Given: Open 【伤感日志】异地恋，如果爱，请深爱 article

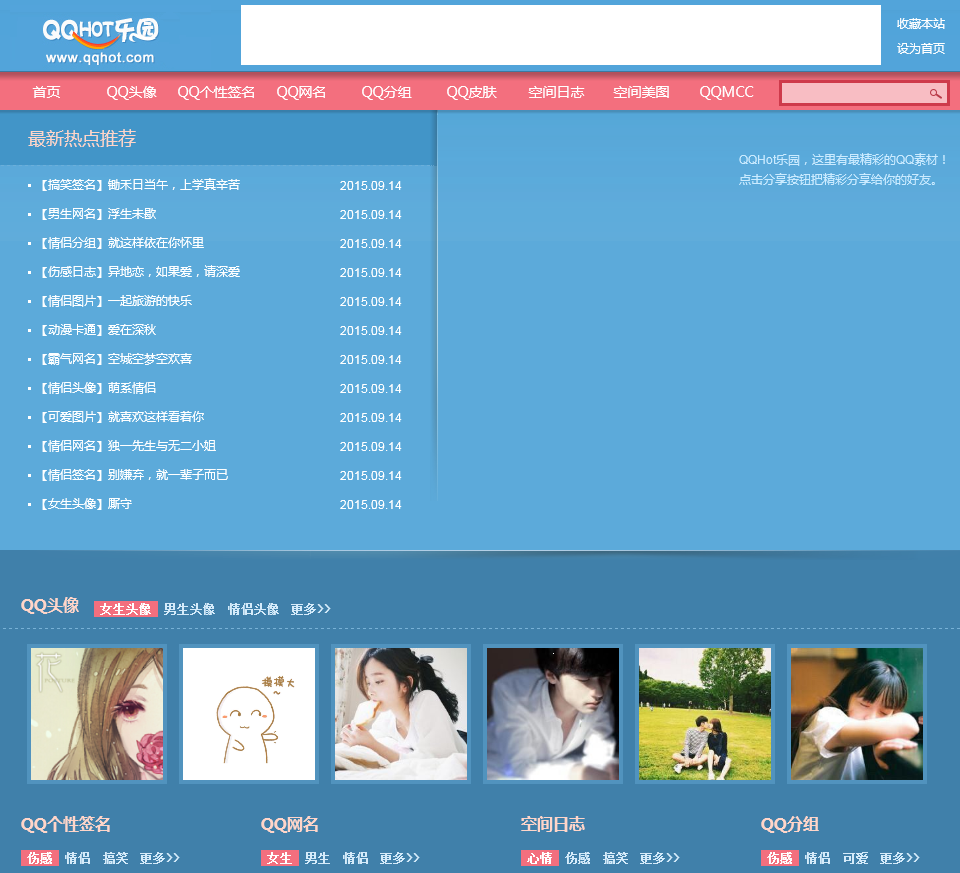Looking at the screenshot, I should (x=140, y=272).
